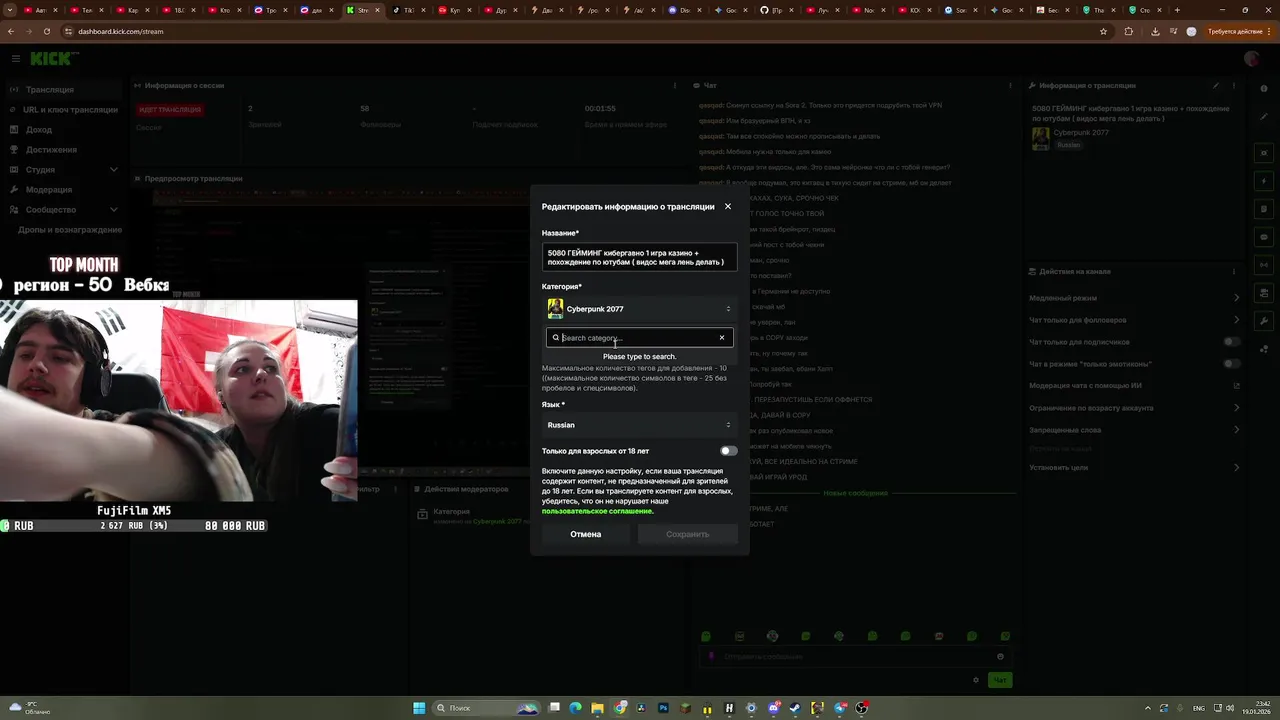Open chat settings gear icon
1280x720 pixels.
point(976,680)
